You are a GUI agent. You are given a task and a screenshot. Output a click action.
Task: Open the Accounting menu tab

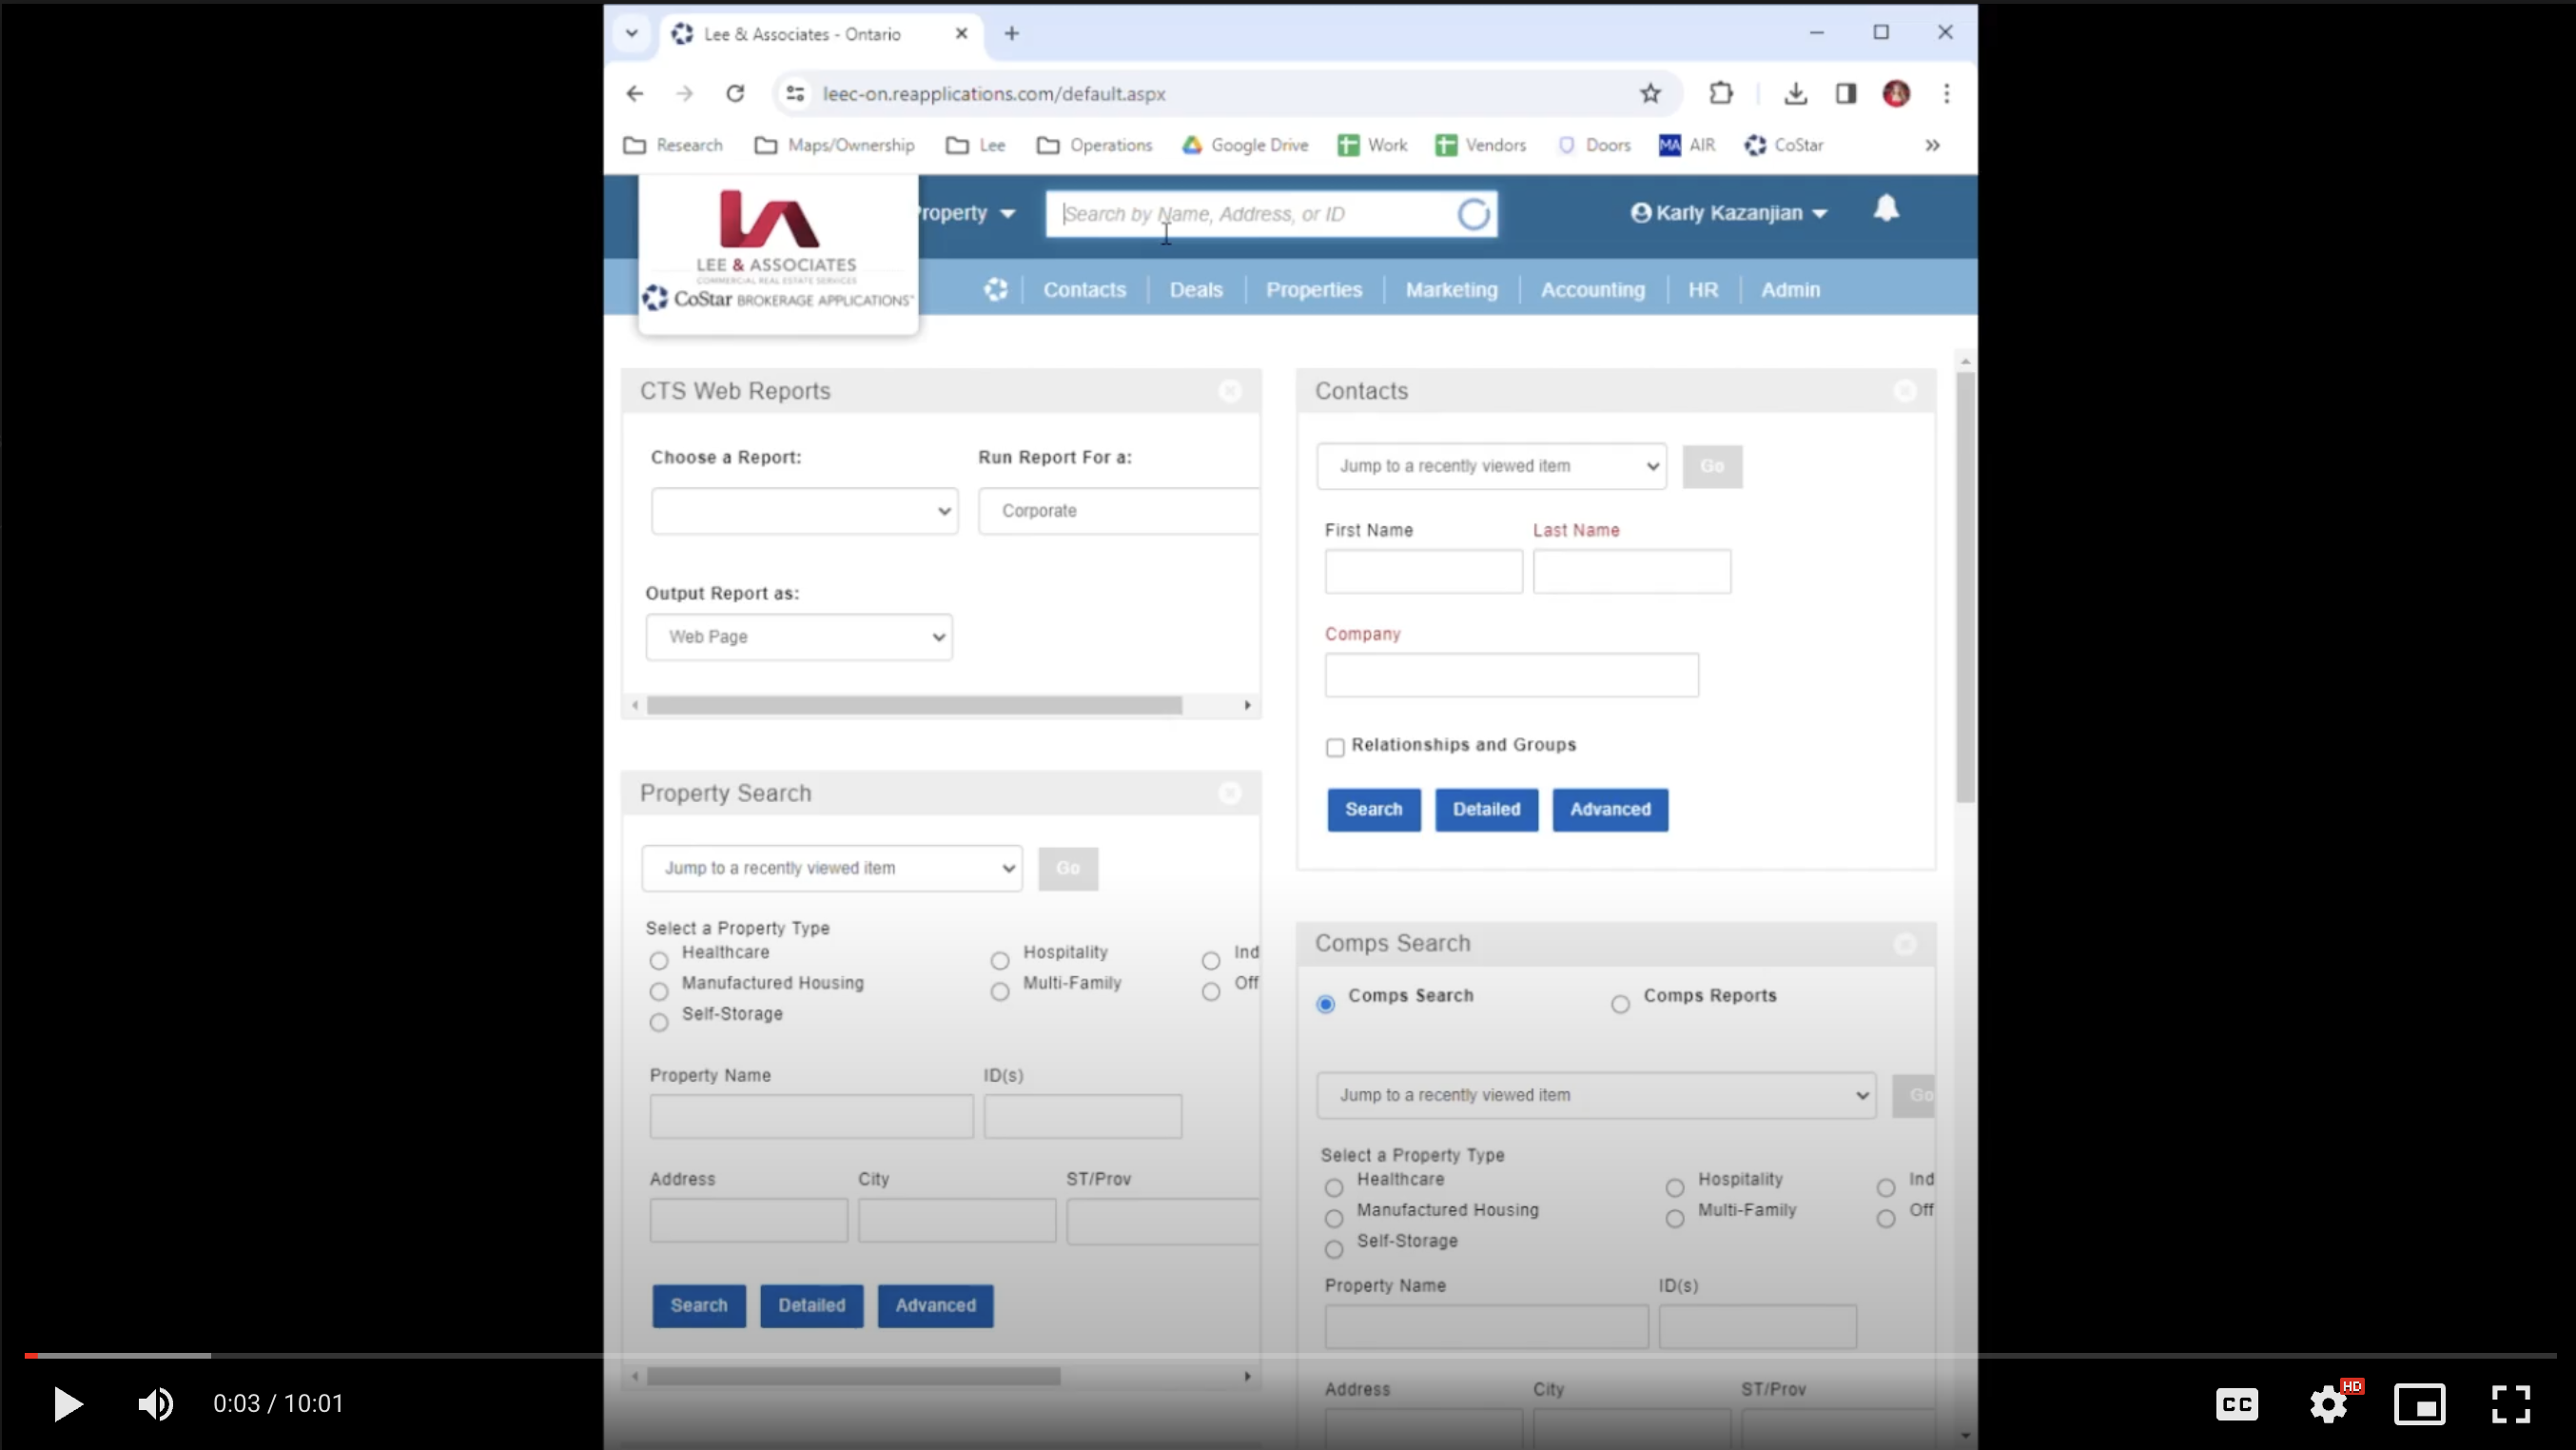[x=1592, y=289]
